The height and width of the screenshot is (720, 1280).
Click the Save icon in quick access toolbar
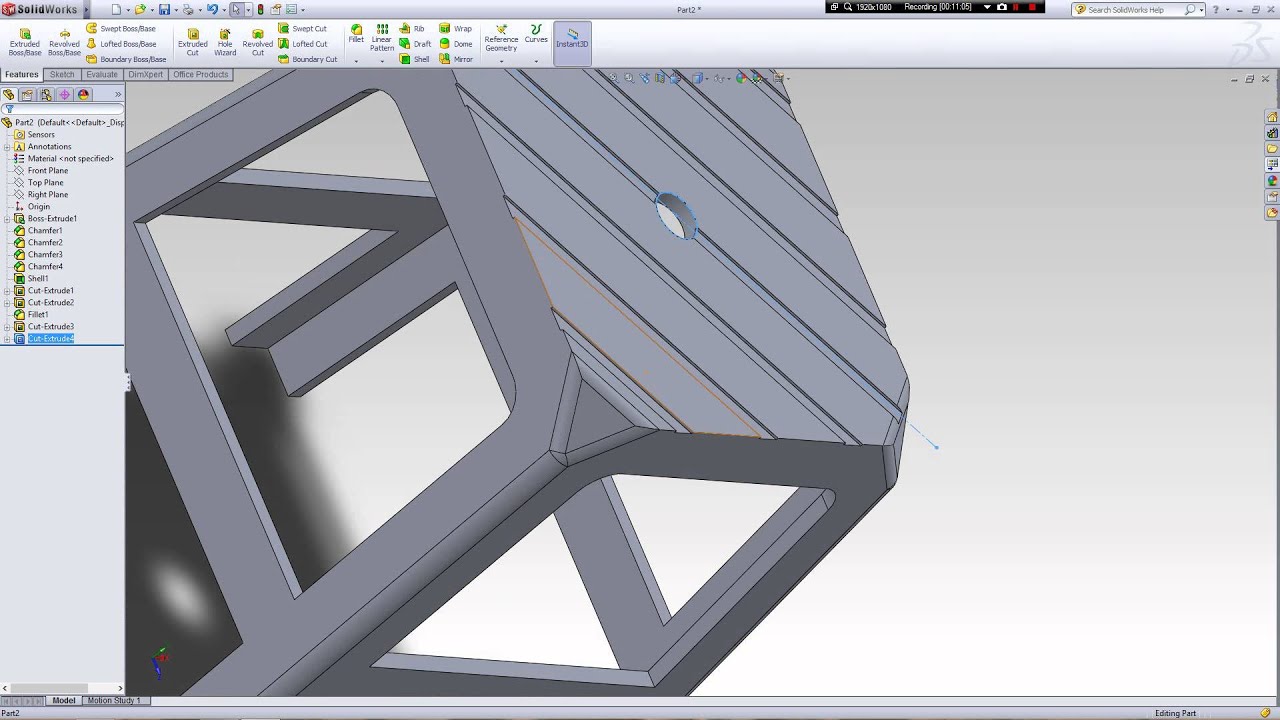tap(164, 9)
